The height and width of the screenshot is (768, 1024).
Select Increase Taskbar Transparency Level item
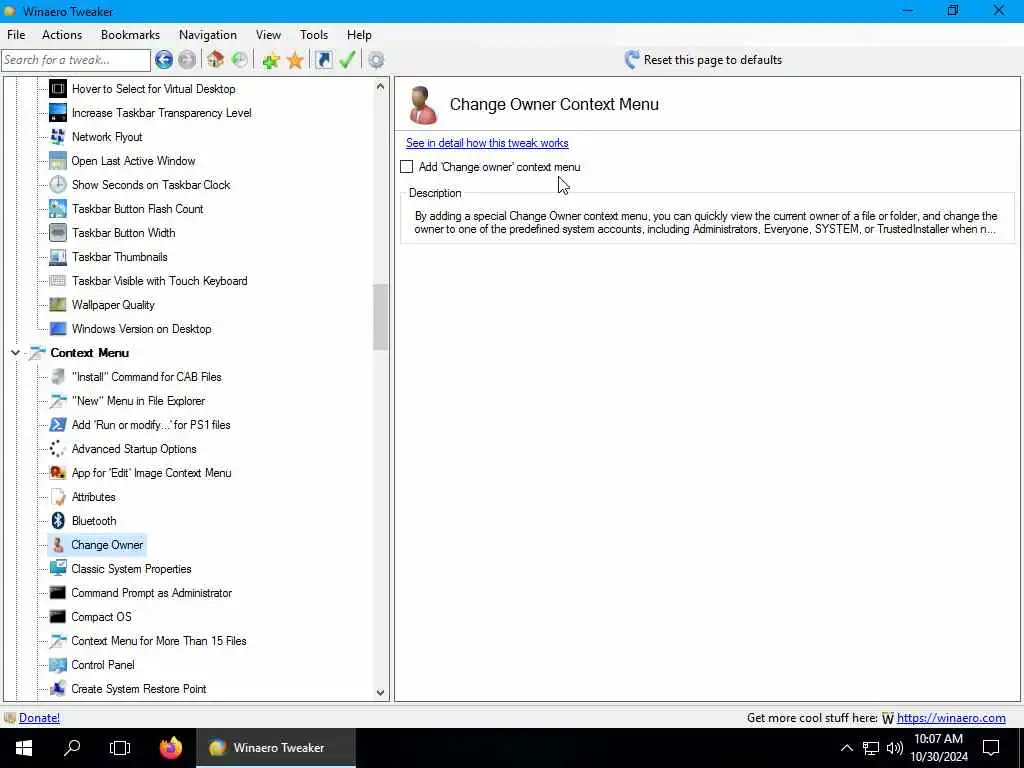click(161, 113)
